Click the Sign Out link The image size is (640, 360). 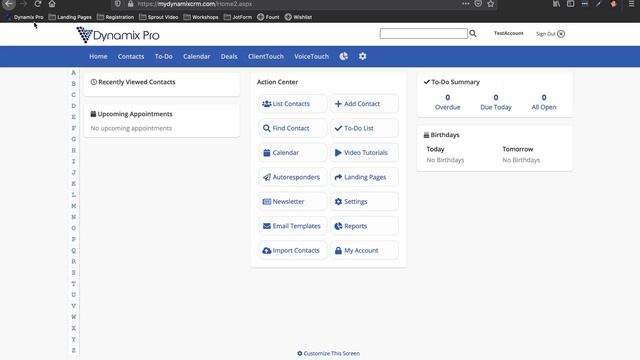[550, 34]
